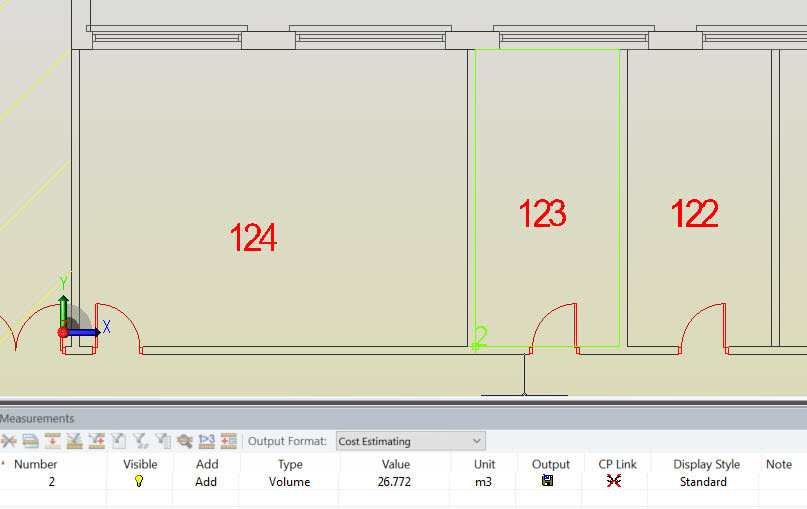Click the broken CP Link icon in row 2
The width and height of the screenshot is (807, 509).
pos(613,481)
